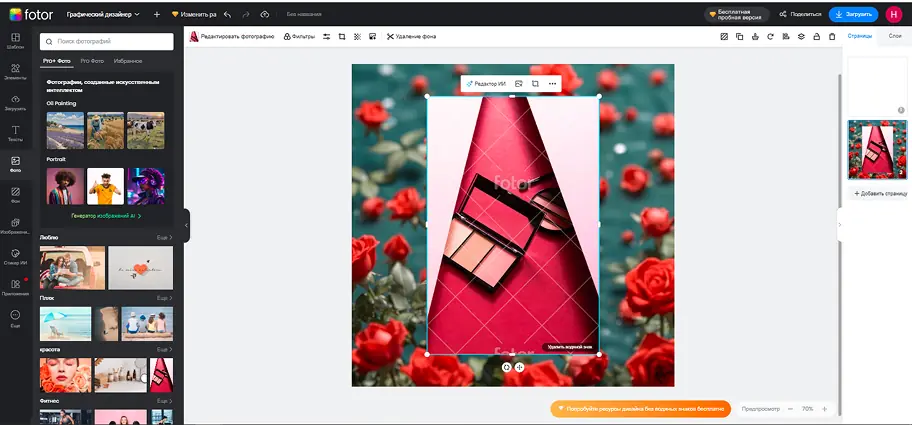Image resolution: width=912 pixels, height=425 pixels.
Task: Click Удаление фона background removal
Action: (x=411, y=37)
